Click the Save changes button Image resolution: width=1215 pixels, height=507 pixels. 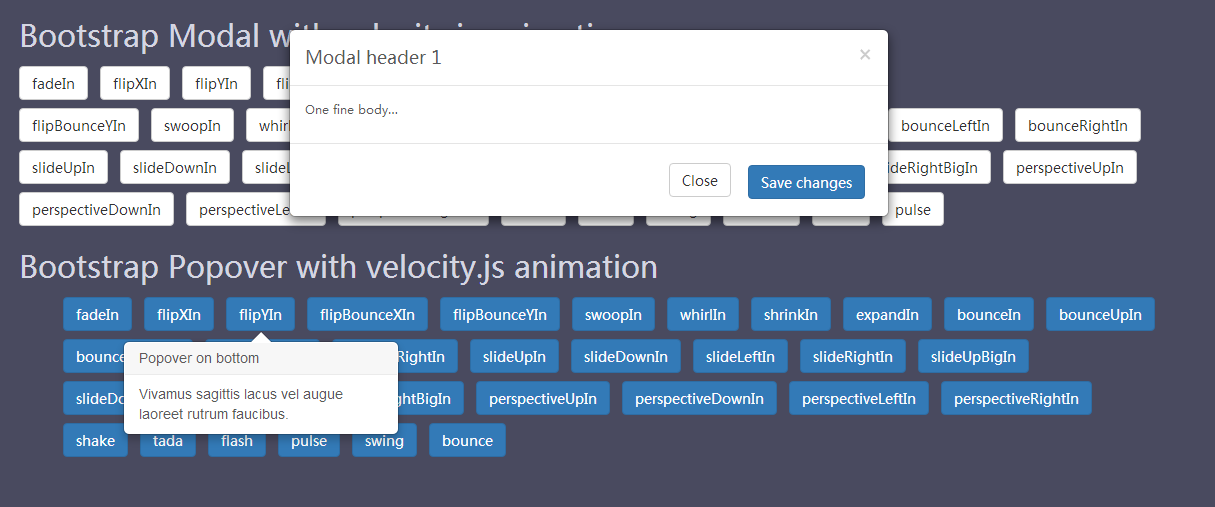pos(806,182)
